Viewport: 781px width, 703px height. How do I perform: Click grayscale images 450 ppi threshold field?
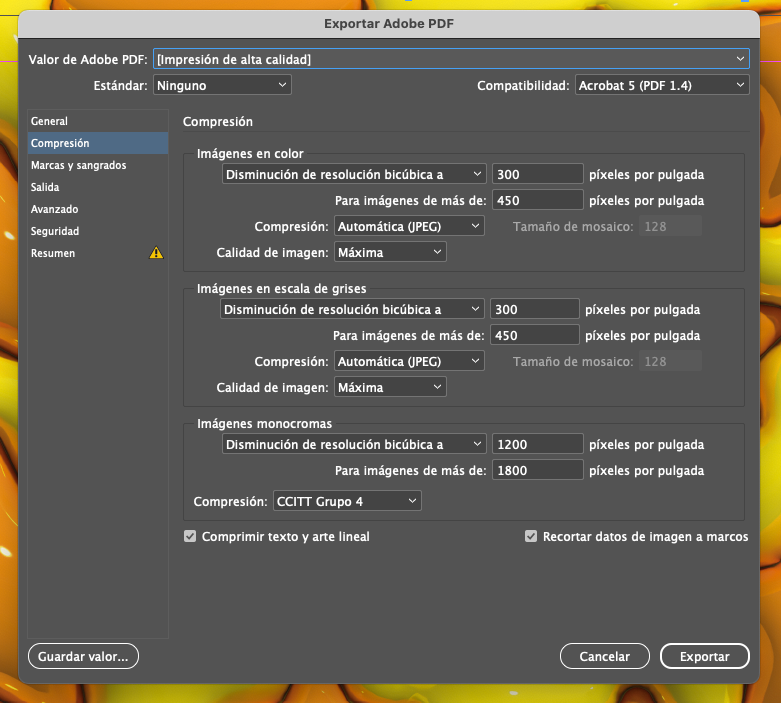coord(535,335)
